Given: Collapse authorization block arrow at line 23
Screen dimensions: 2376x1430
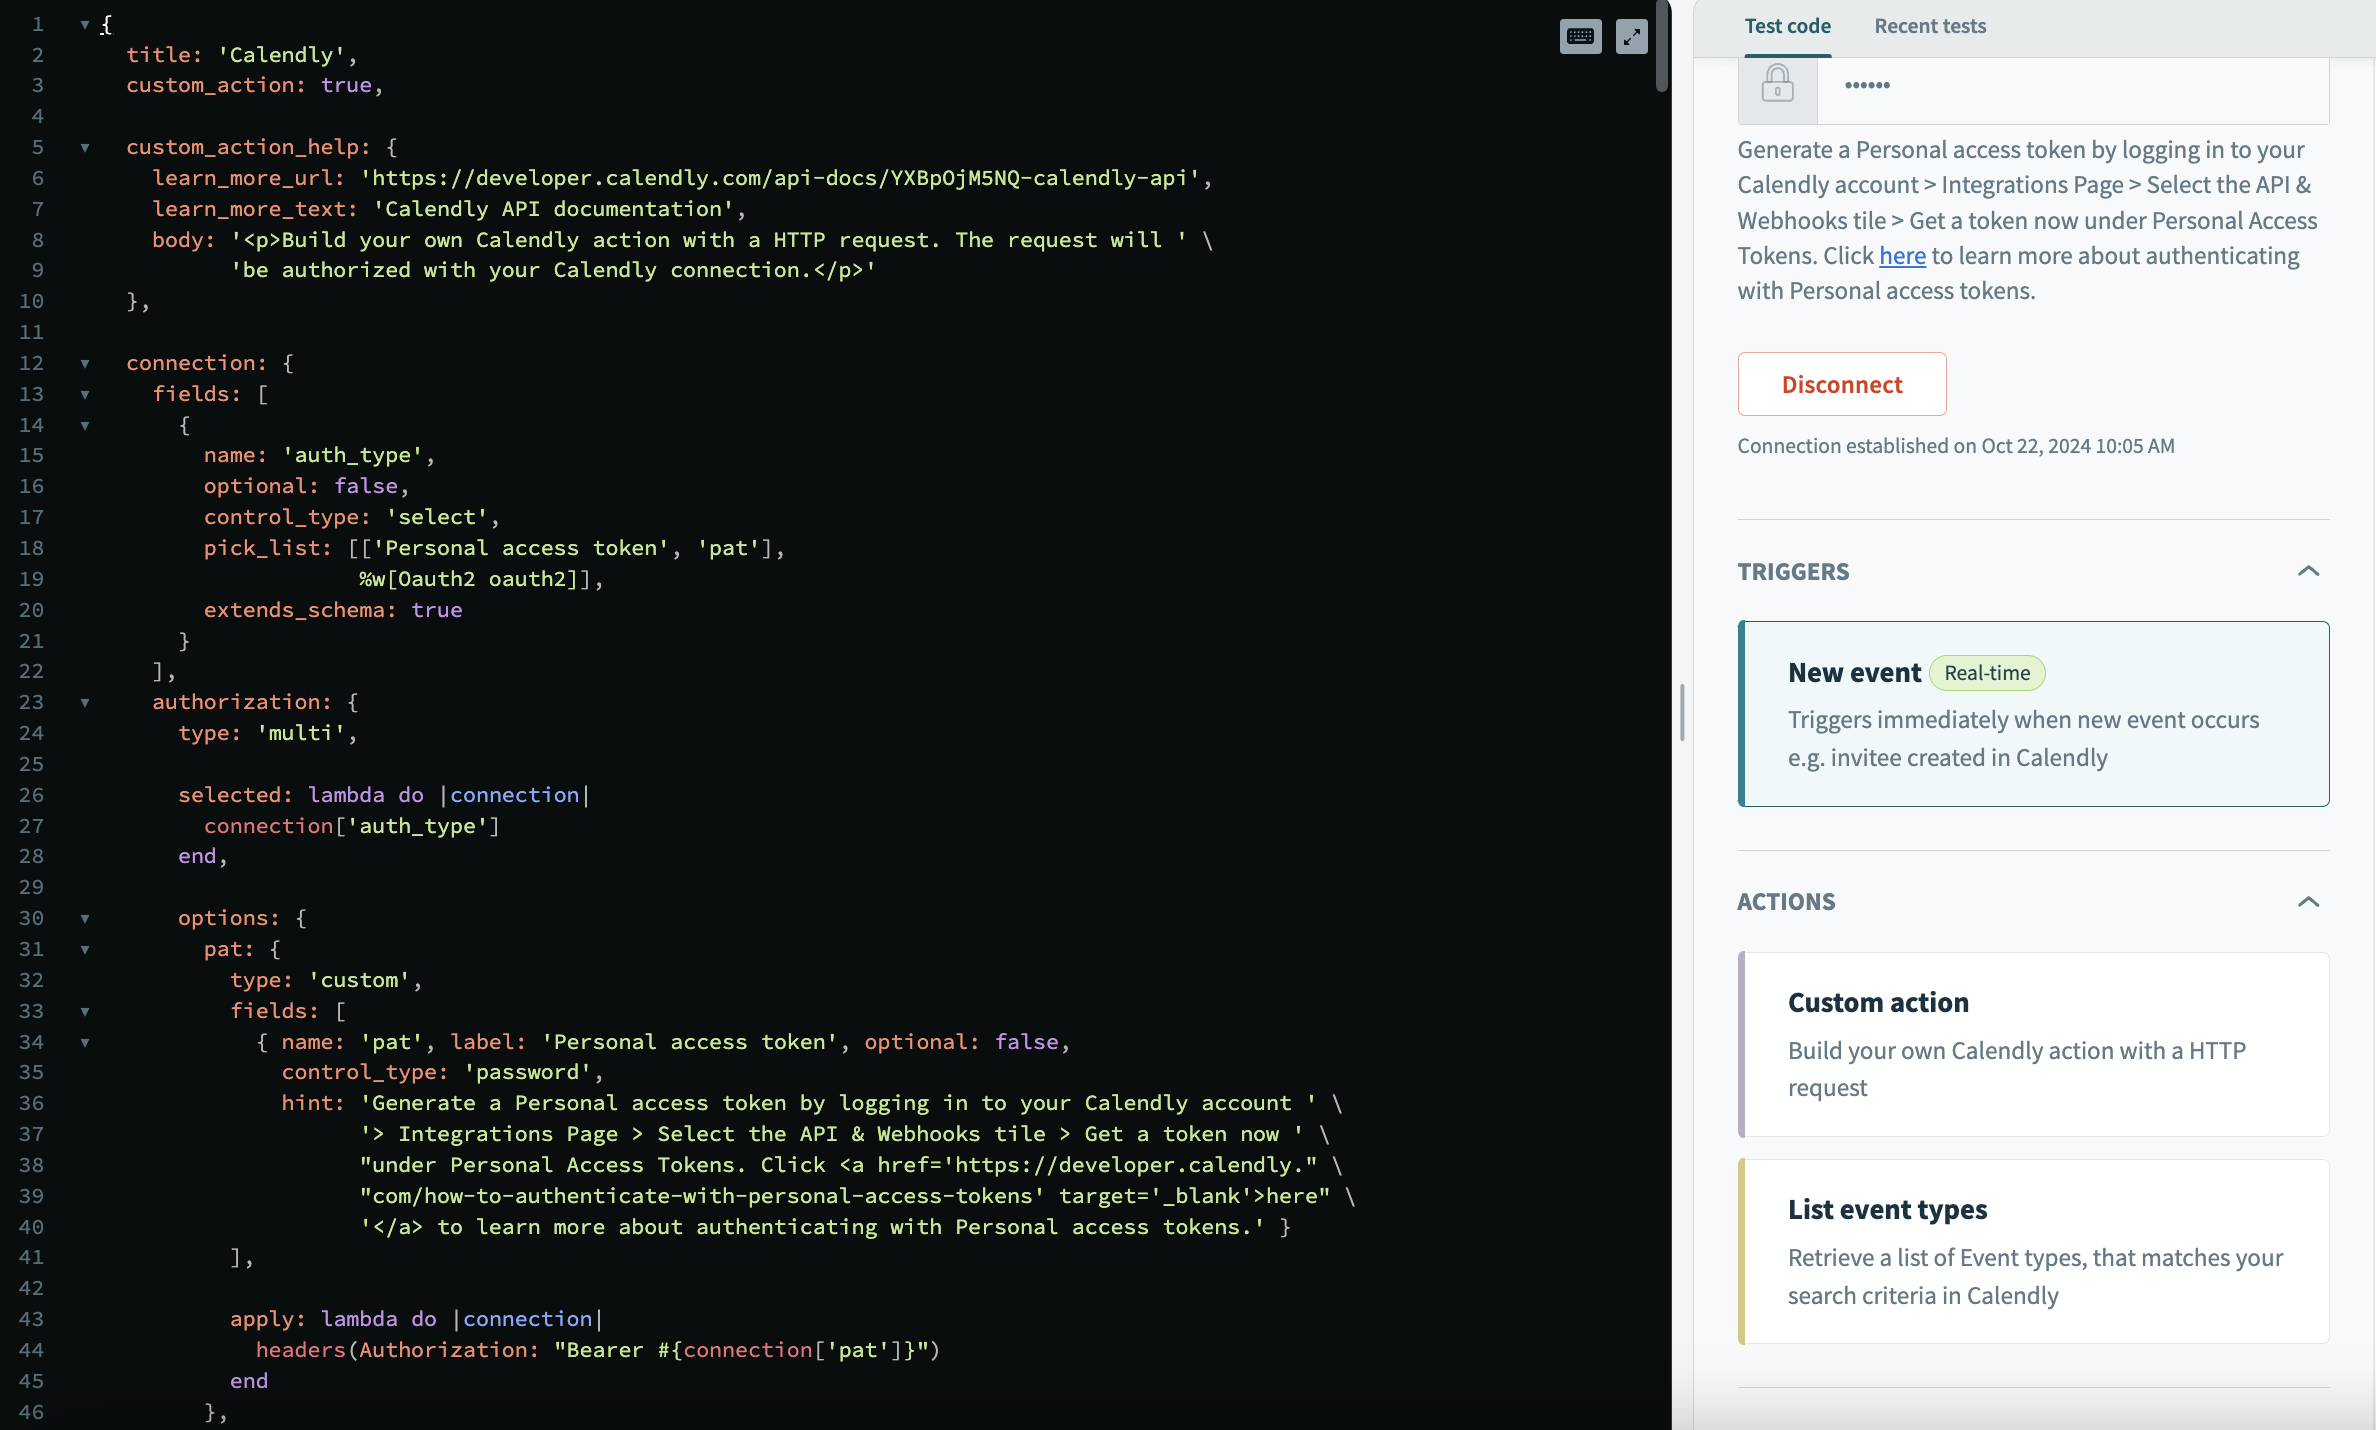Looking at the screenshot, I should click(85, 702).
